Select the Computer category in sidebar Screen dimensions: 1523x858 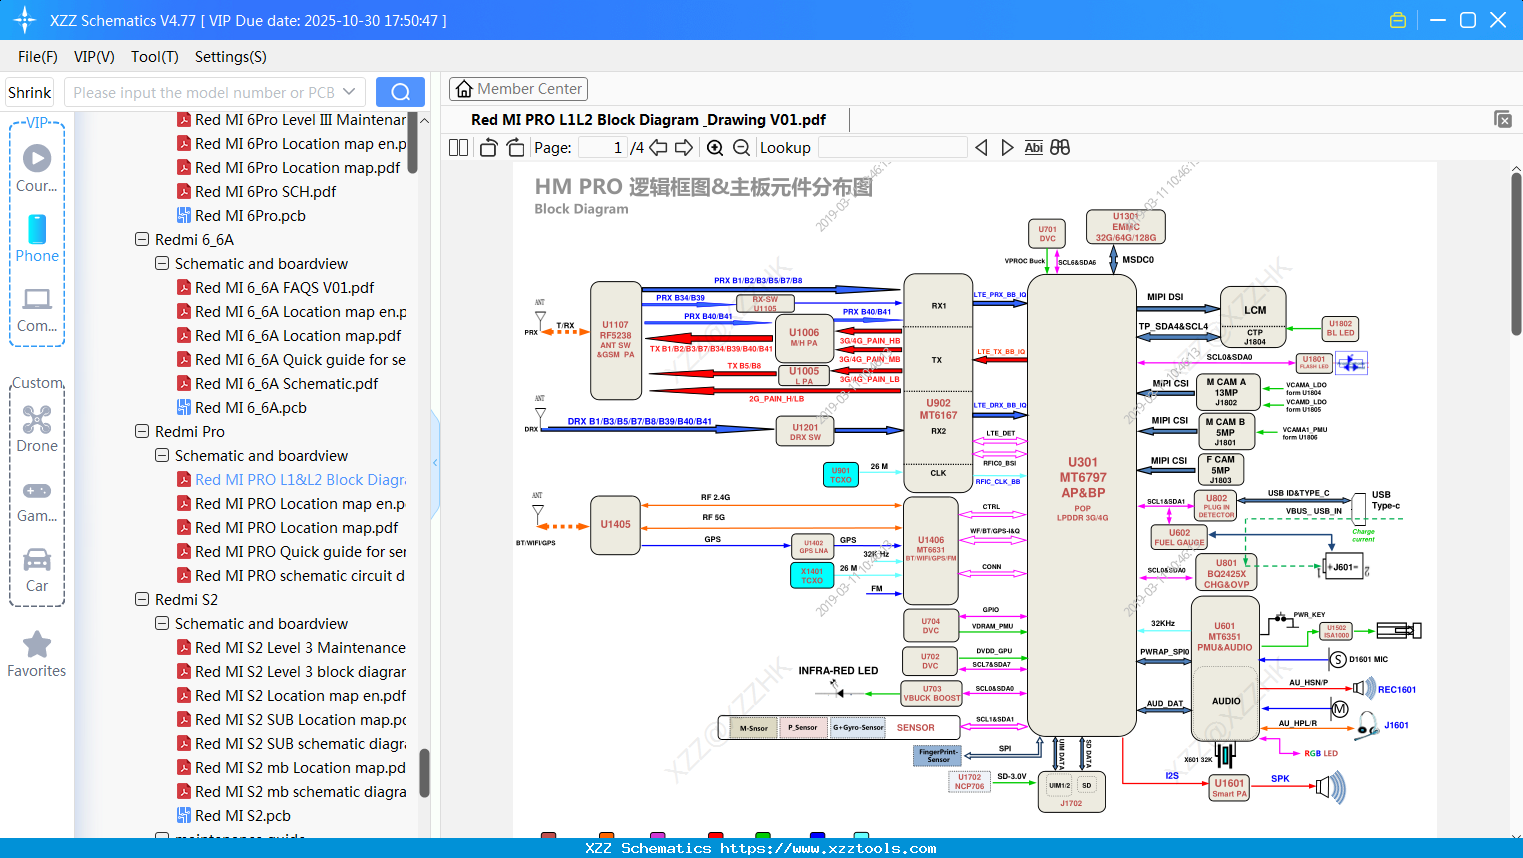tap(37, 309)
